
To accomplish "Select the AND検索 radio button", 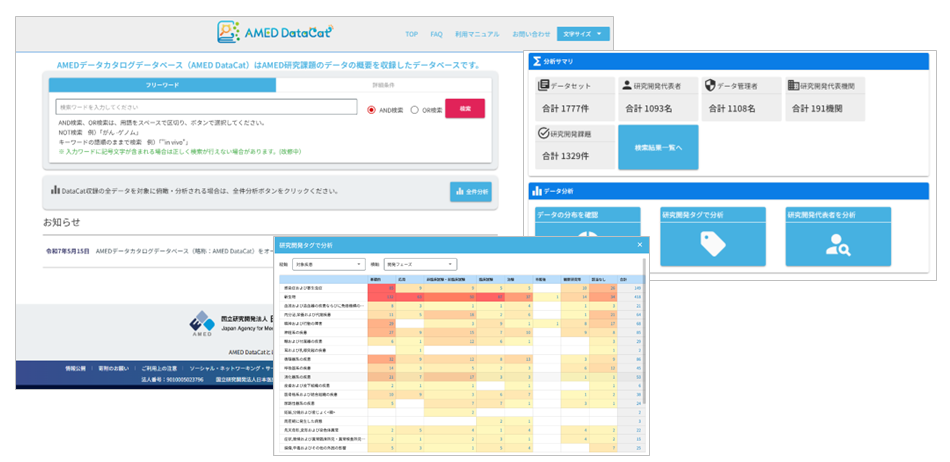I will pos(371,110).
